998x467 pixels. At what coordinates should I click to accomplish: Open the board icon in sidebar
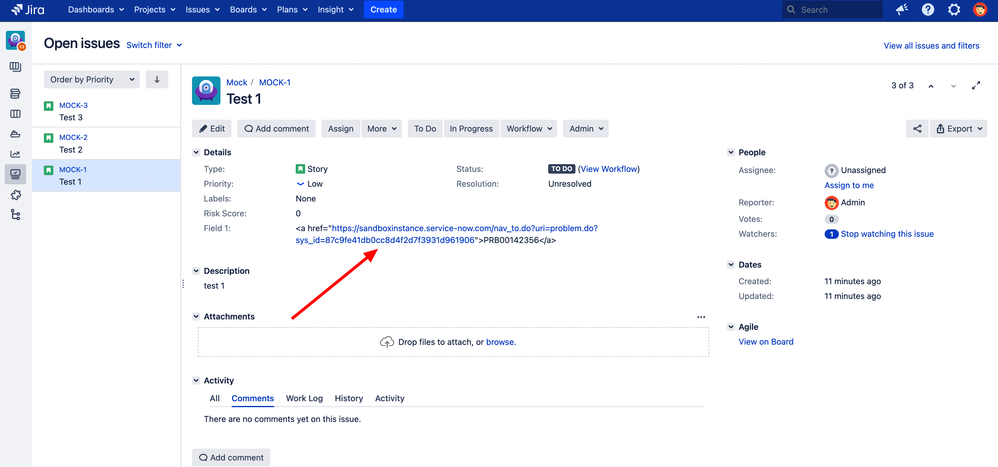tap(15, 67)
